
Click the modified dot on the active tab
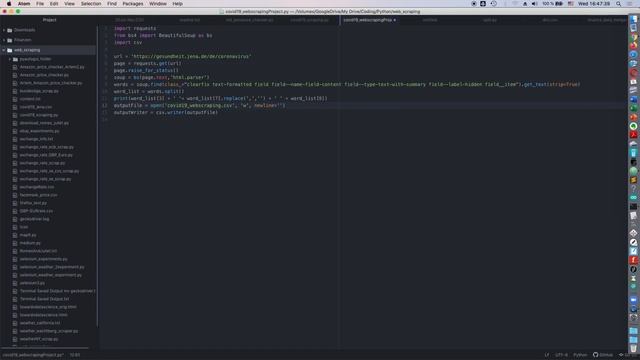pos(395,20)
